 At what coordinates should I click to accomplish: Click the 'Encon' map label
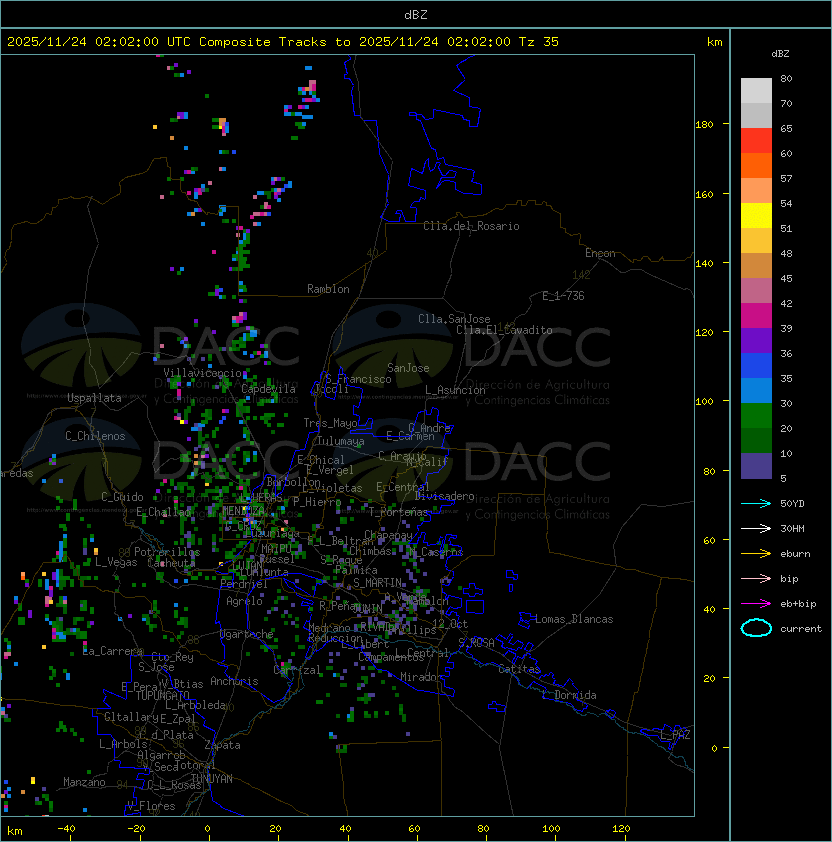(600, 253)
